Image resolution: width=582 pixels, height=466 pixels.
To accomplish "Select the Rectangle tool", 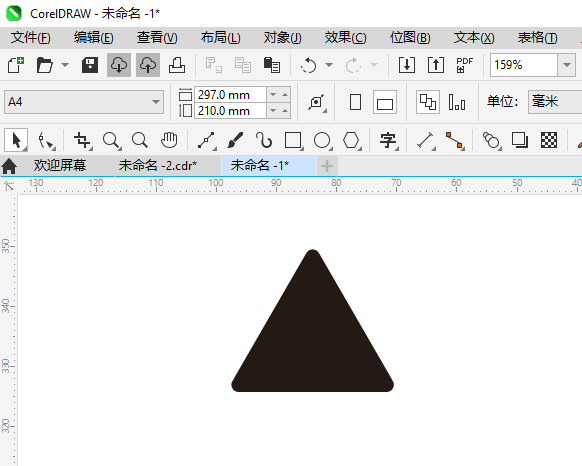I will click(x=293, y=141).
